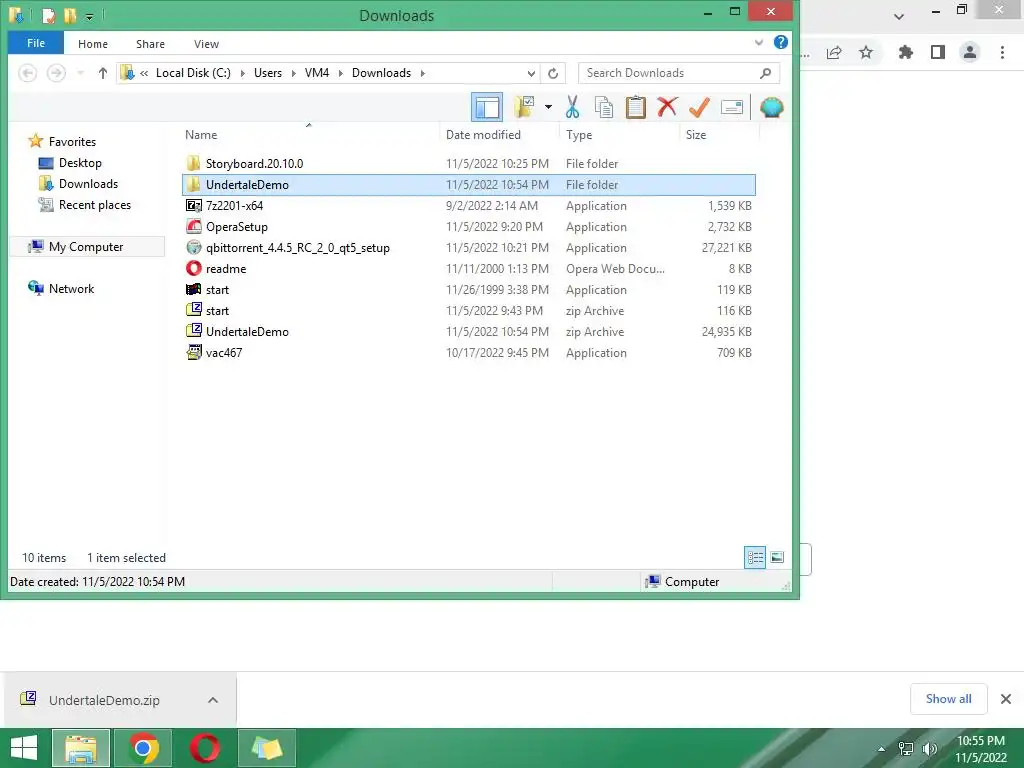Click the Copy toolbar icon
This screenshot has height=768, width=1024.
click(604, 107)
